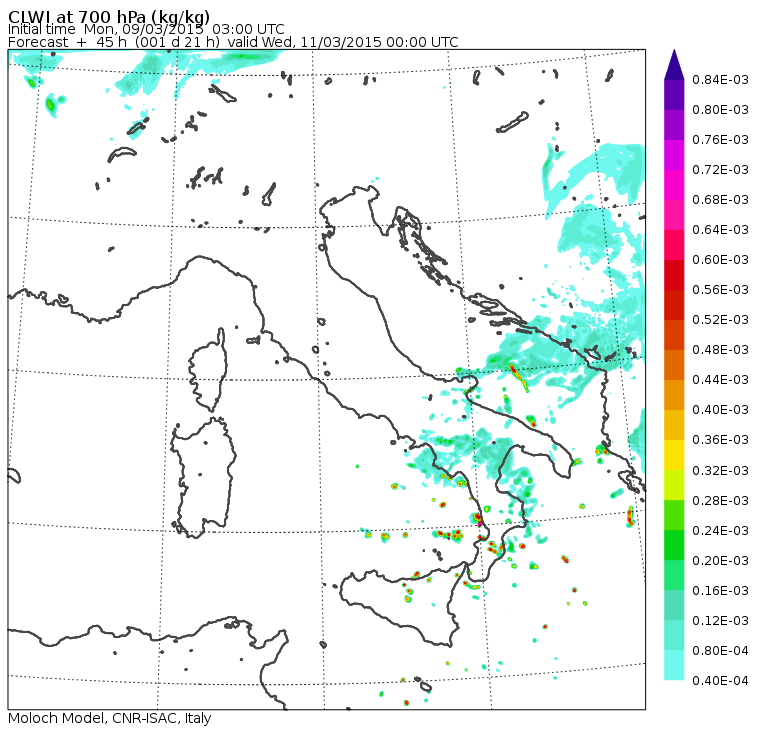Select the red swatch between 0.56E-03 and 0.60E-03
The image size is (760, 731).
674,275
